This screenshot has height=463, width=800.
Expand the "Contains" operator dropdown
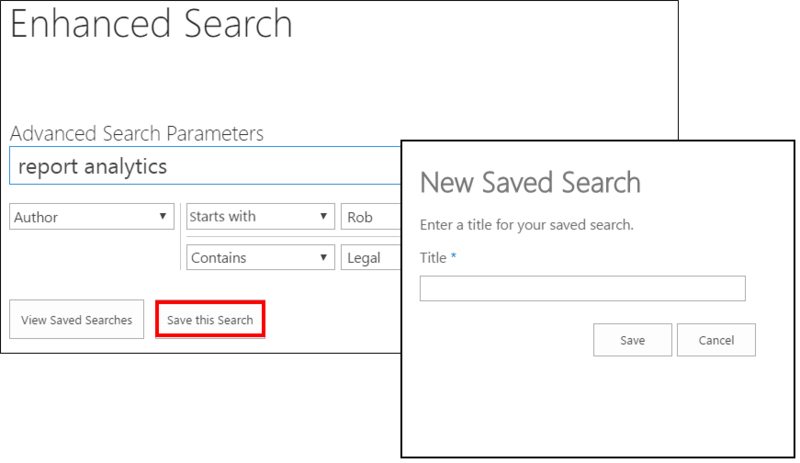[x=259, y=258]
